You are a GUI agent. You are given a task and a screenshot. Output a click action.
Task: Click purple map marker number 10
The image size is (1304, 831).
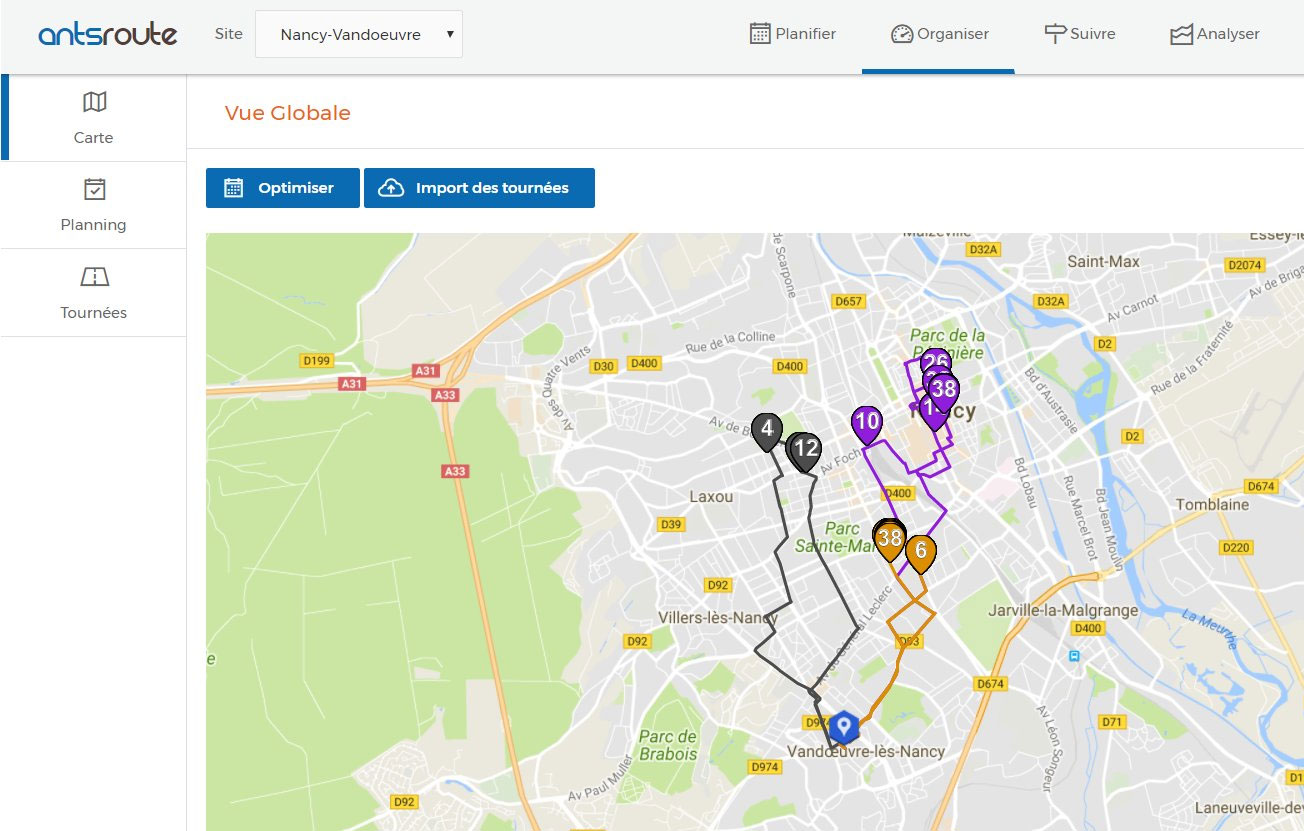[867, 424]
